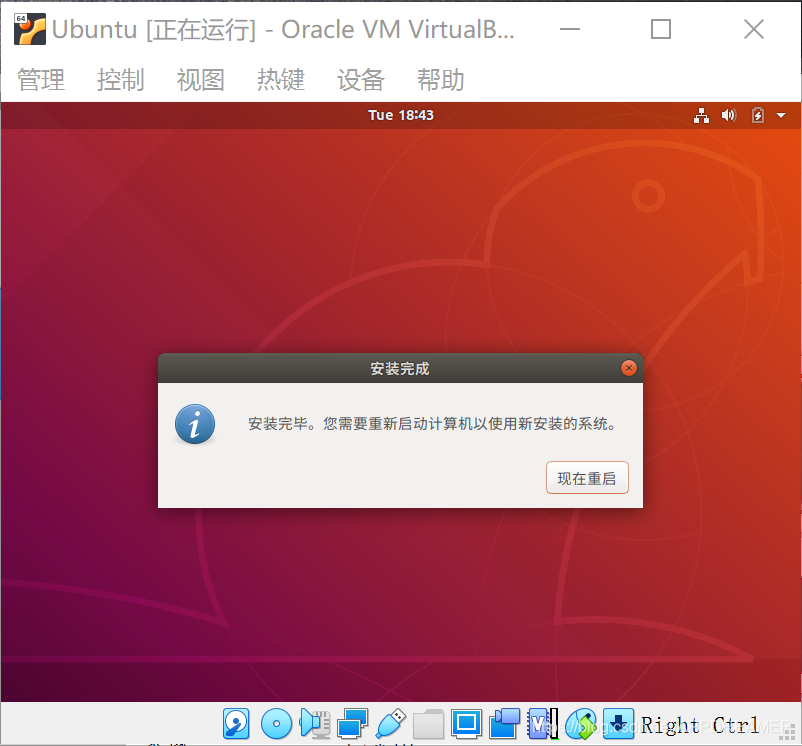The image size is (802, 746).
Task: Click the hard disk activity status icon
Action: [x=236, y=724]
